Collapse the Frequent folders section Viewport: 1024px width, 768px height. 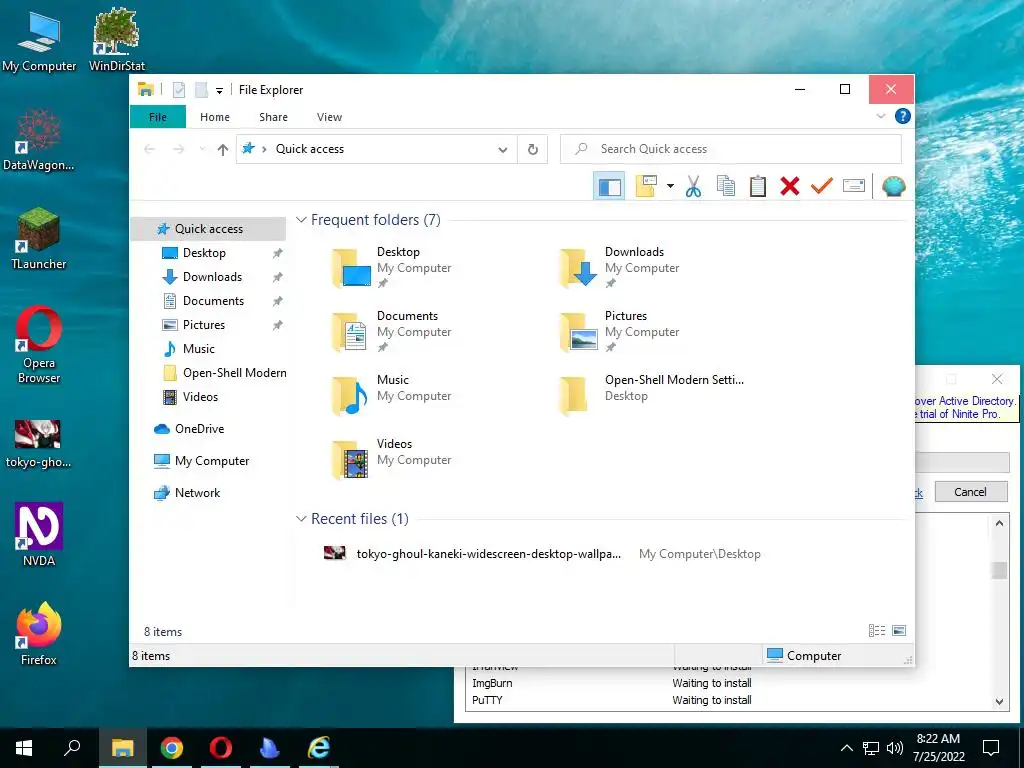[301, 220]
